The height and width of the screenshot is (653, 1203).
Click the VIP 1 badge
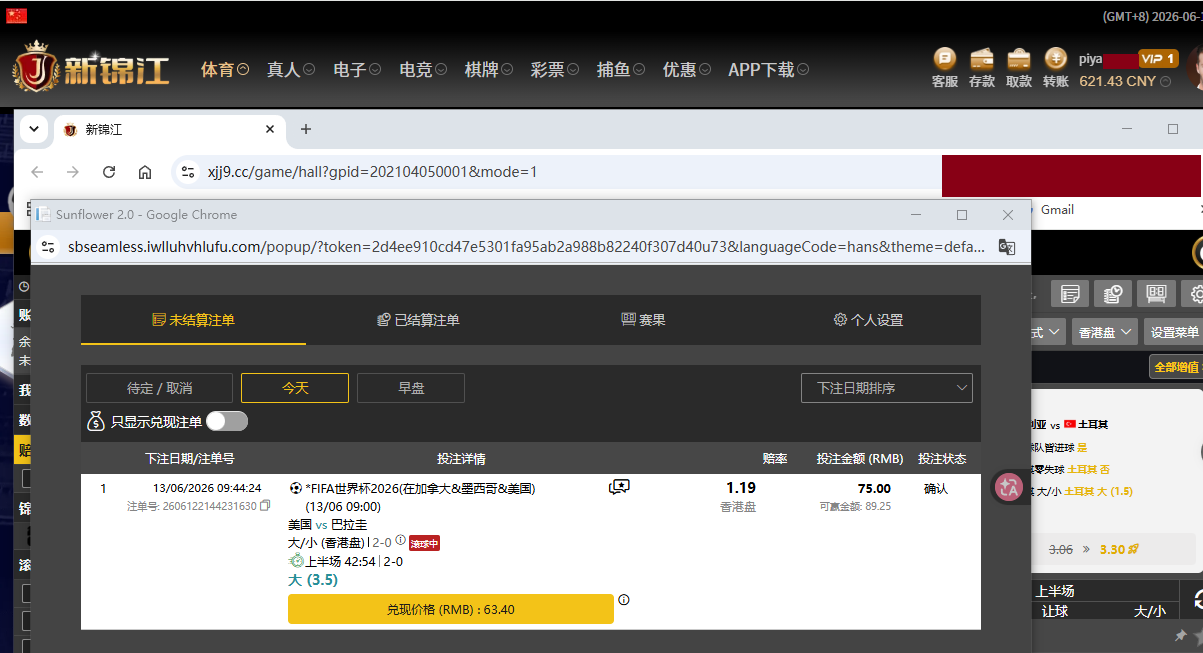point(1158,59)
